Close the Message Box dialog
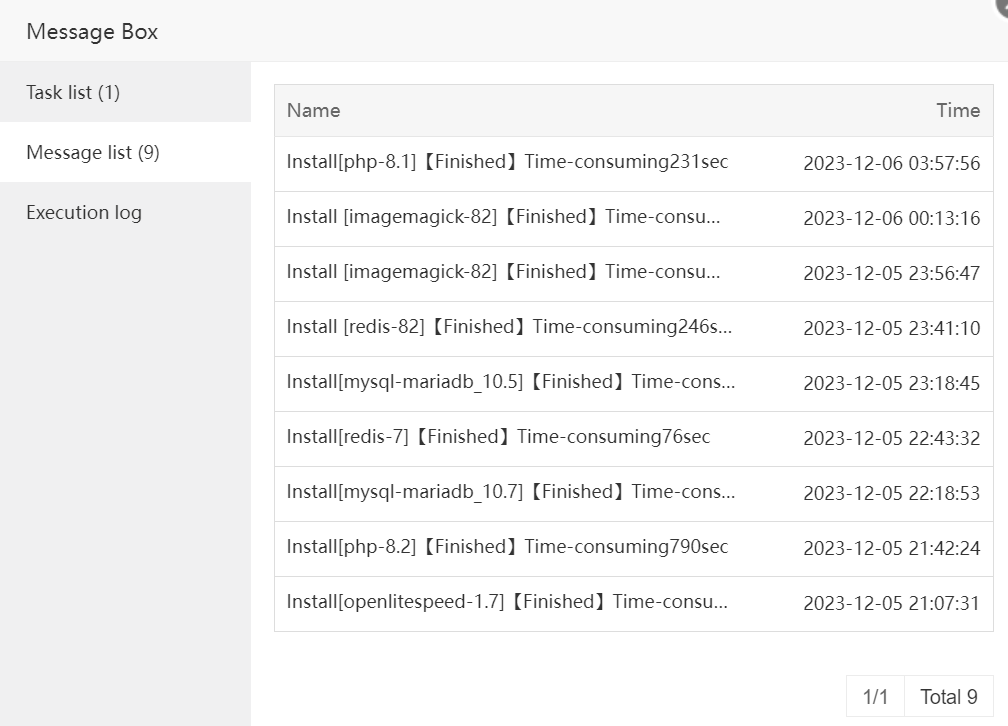The image size is (1008, 726). click(1001, 6)
